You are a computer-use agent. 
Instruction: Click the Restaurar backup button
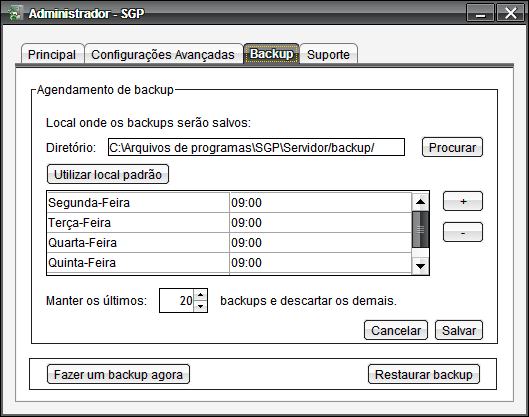424,374
